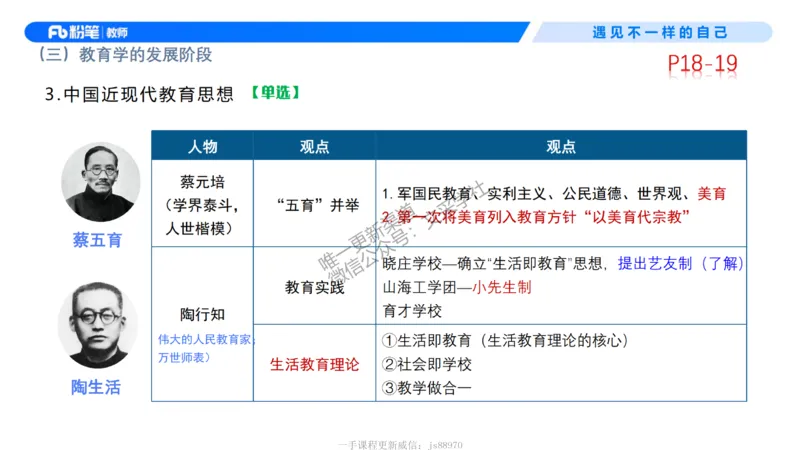Click the red line 第一次将美育列入教育方针
The height and width of the screenshot is (450, 800).
click(x=536, y=217)
